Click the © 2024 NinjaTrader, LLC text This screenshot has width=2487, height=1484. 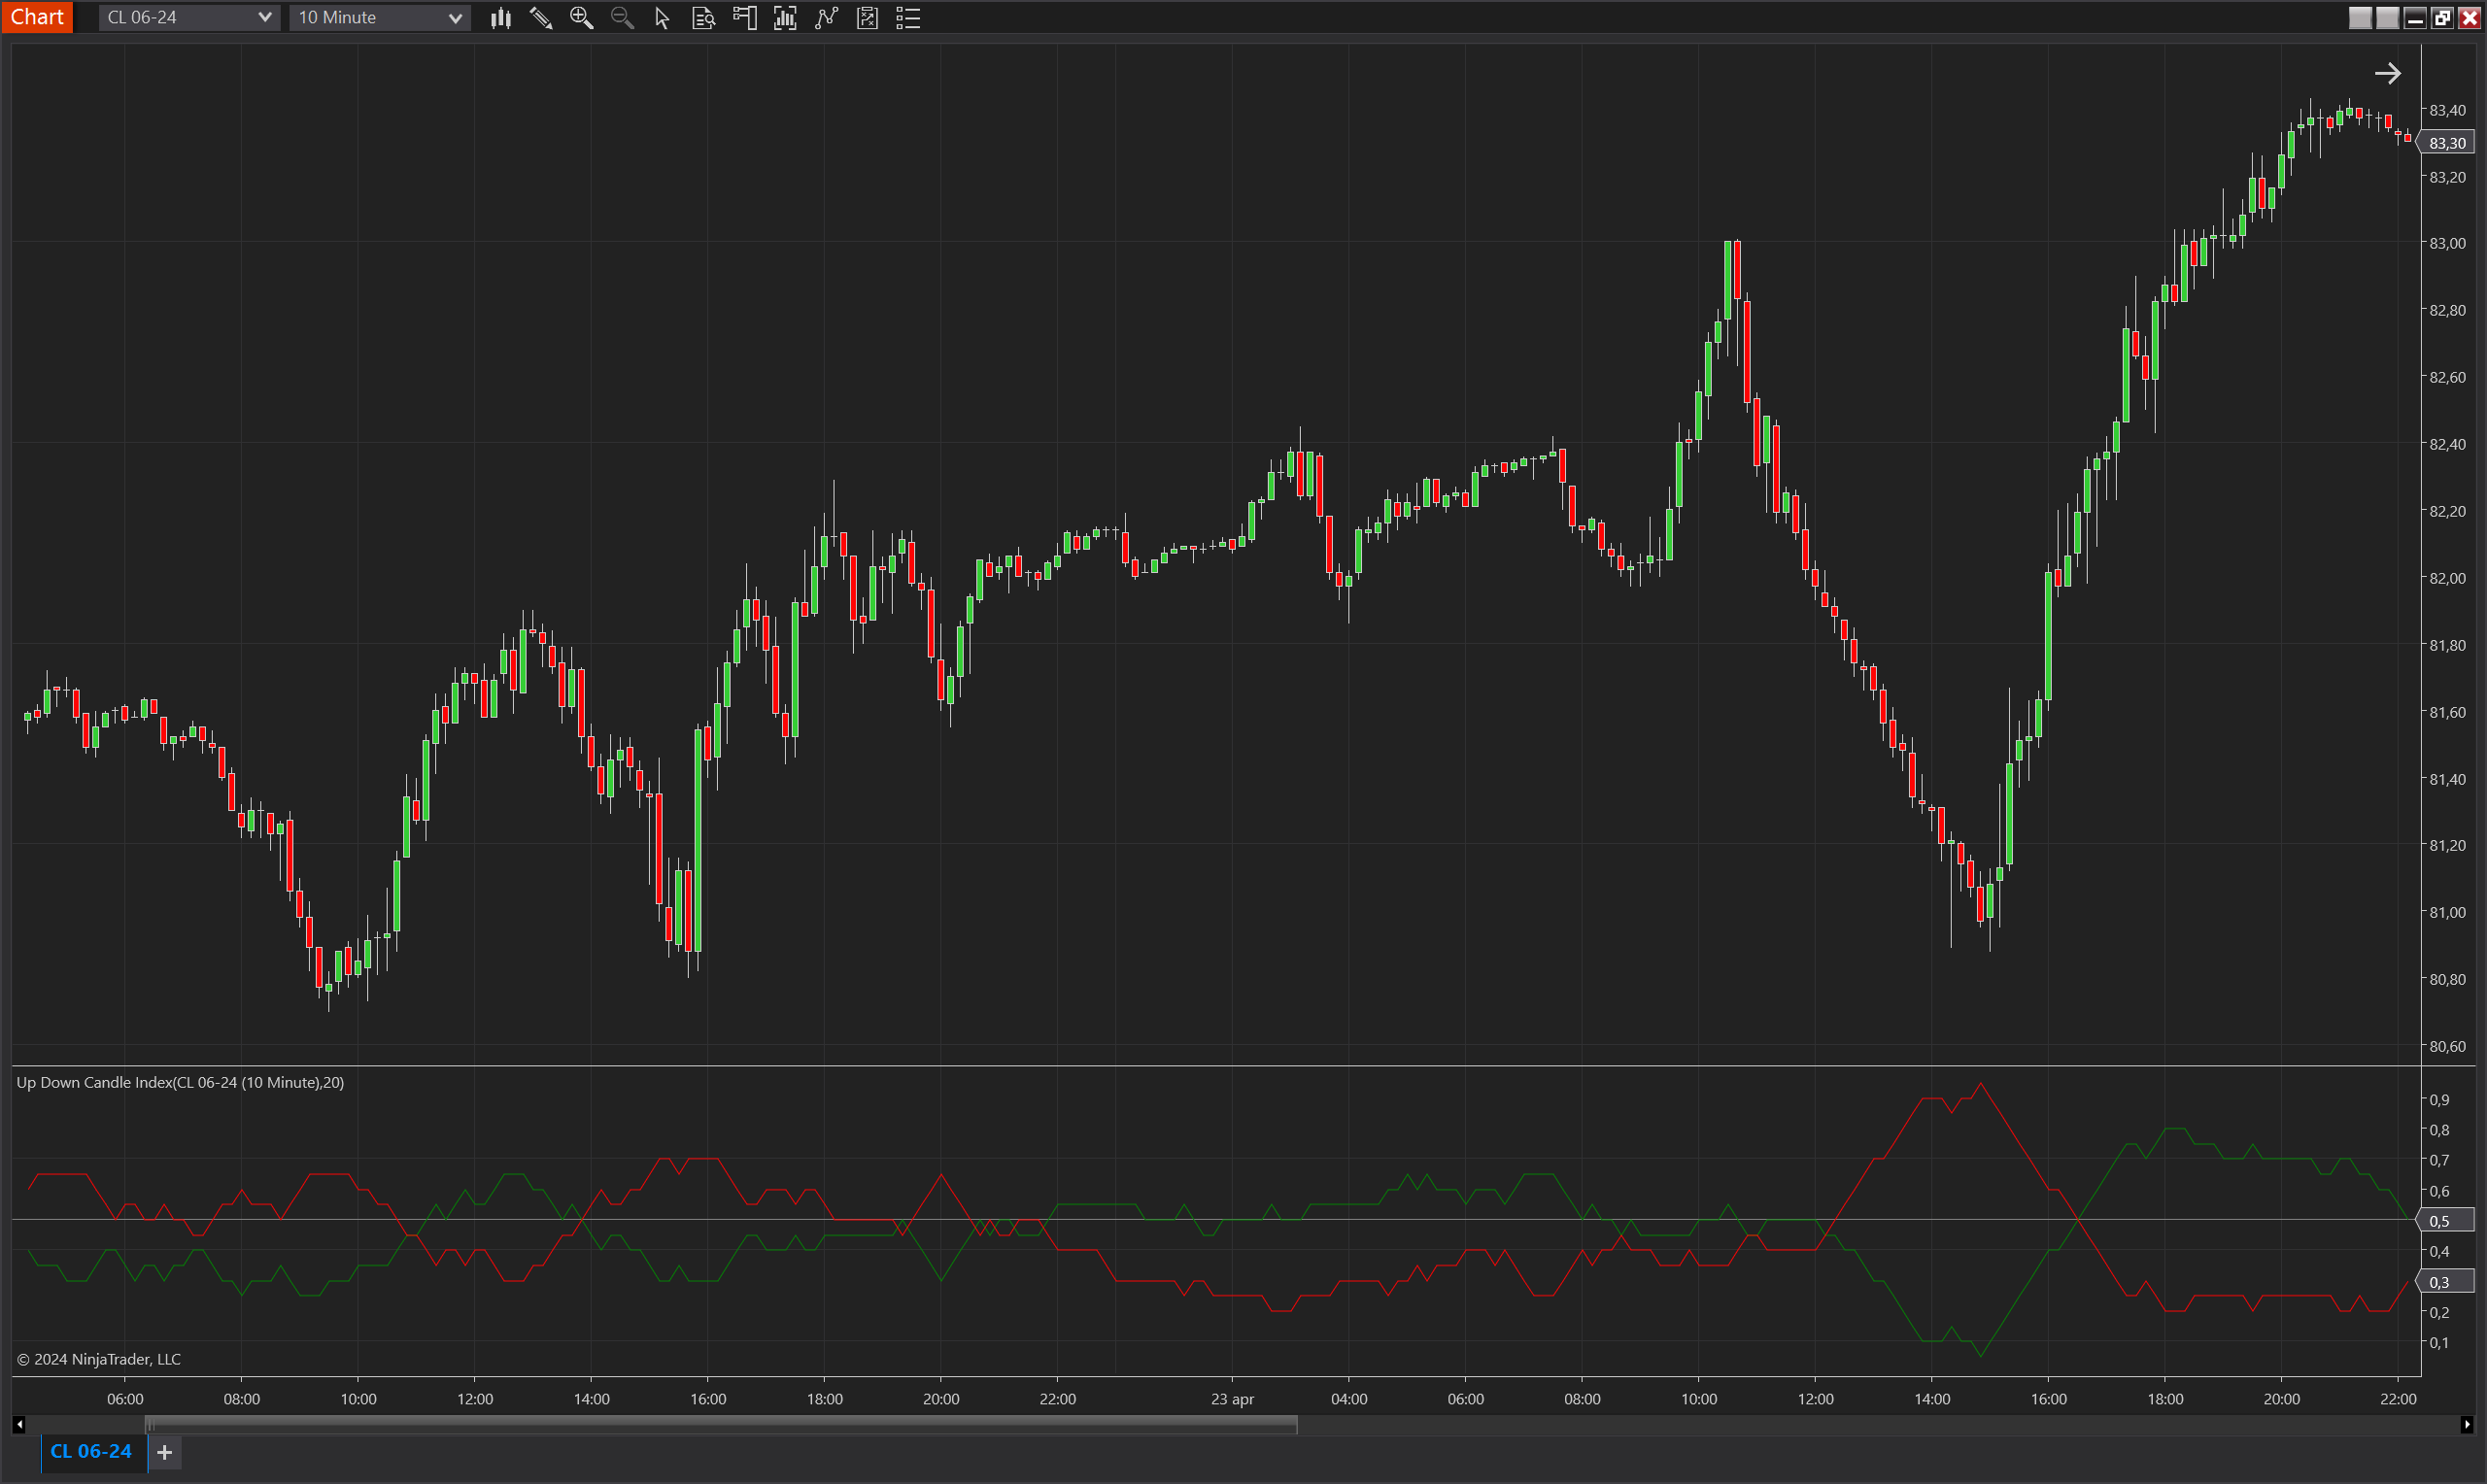[x=99, y=1359]
